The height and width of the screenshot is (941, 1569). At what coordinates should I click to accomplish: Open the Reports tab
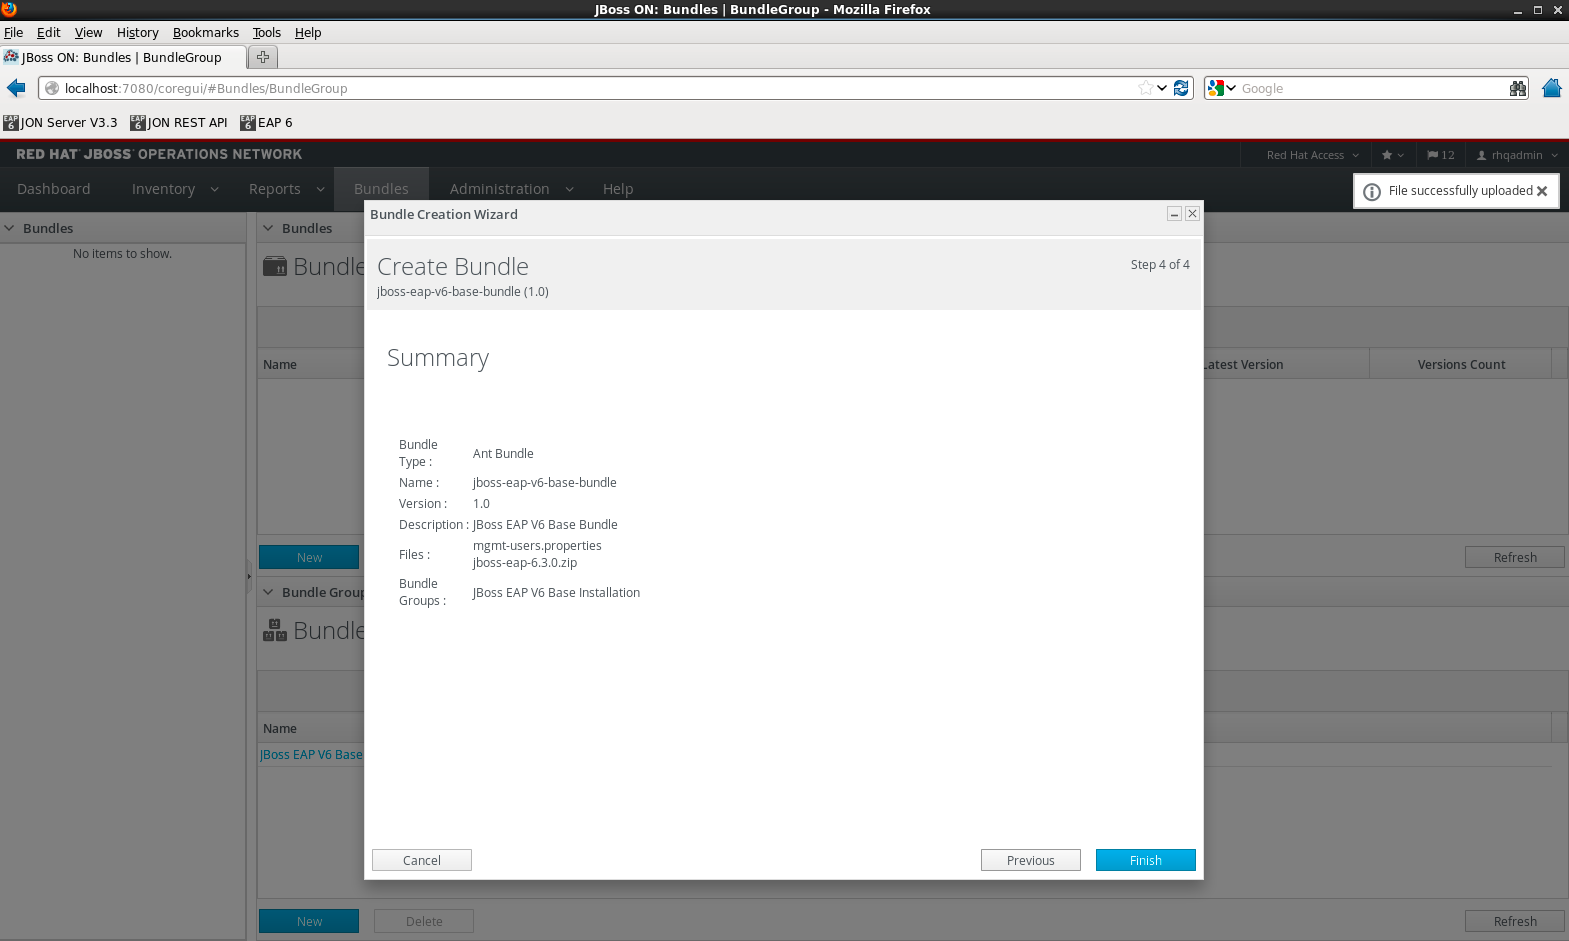pos(275,189)
